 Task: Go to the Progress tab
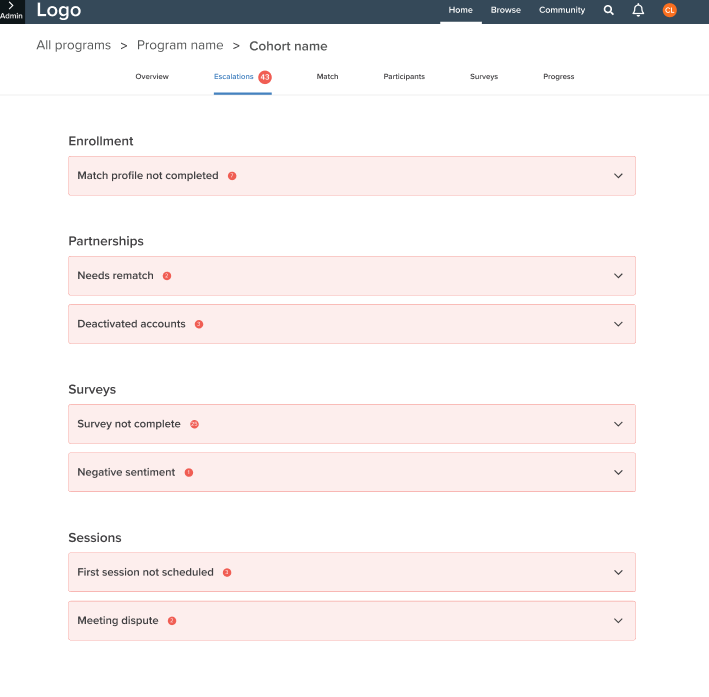click(x=558, y=76)
